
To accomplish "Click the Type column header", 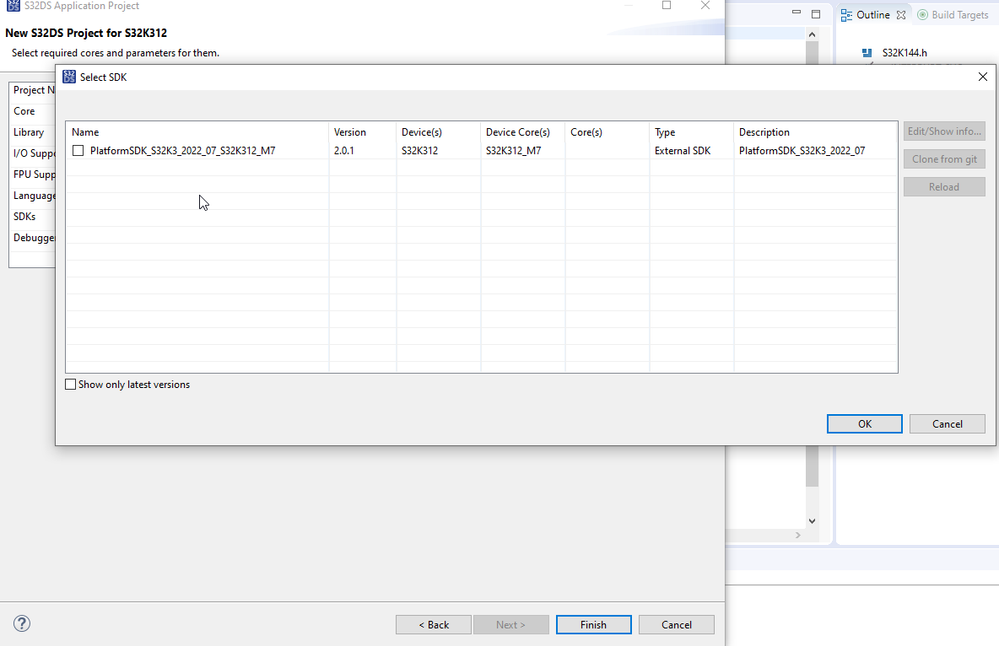I will tap(692, 132).
